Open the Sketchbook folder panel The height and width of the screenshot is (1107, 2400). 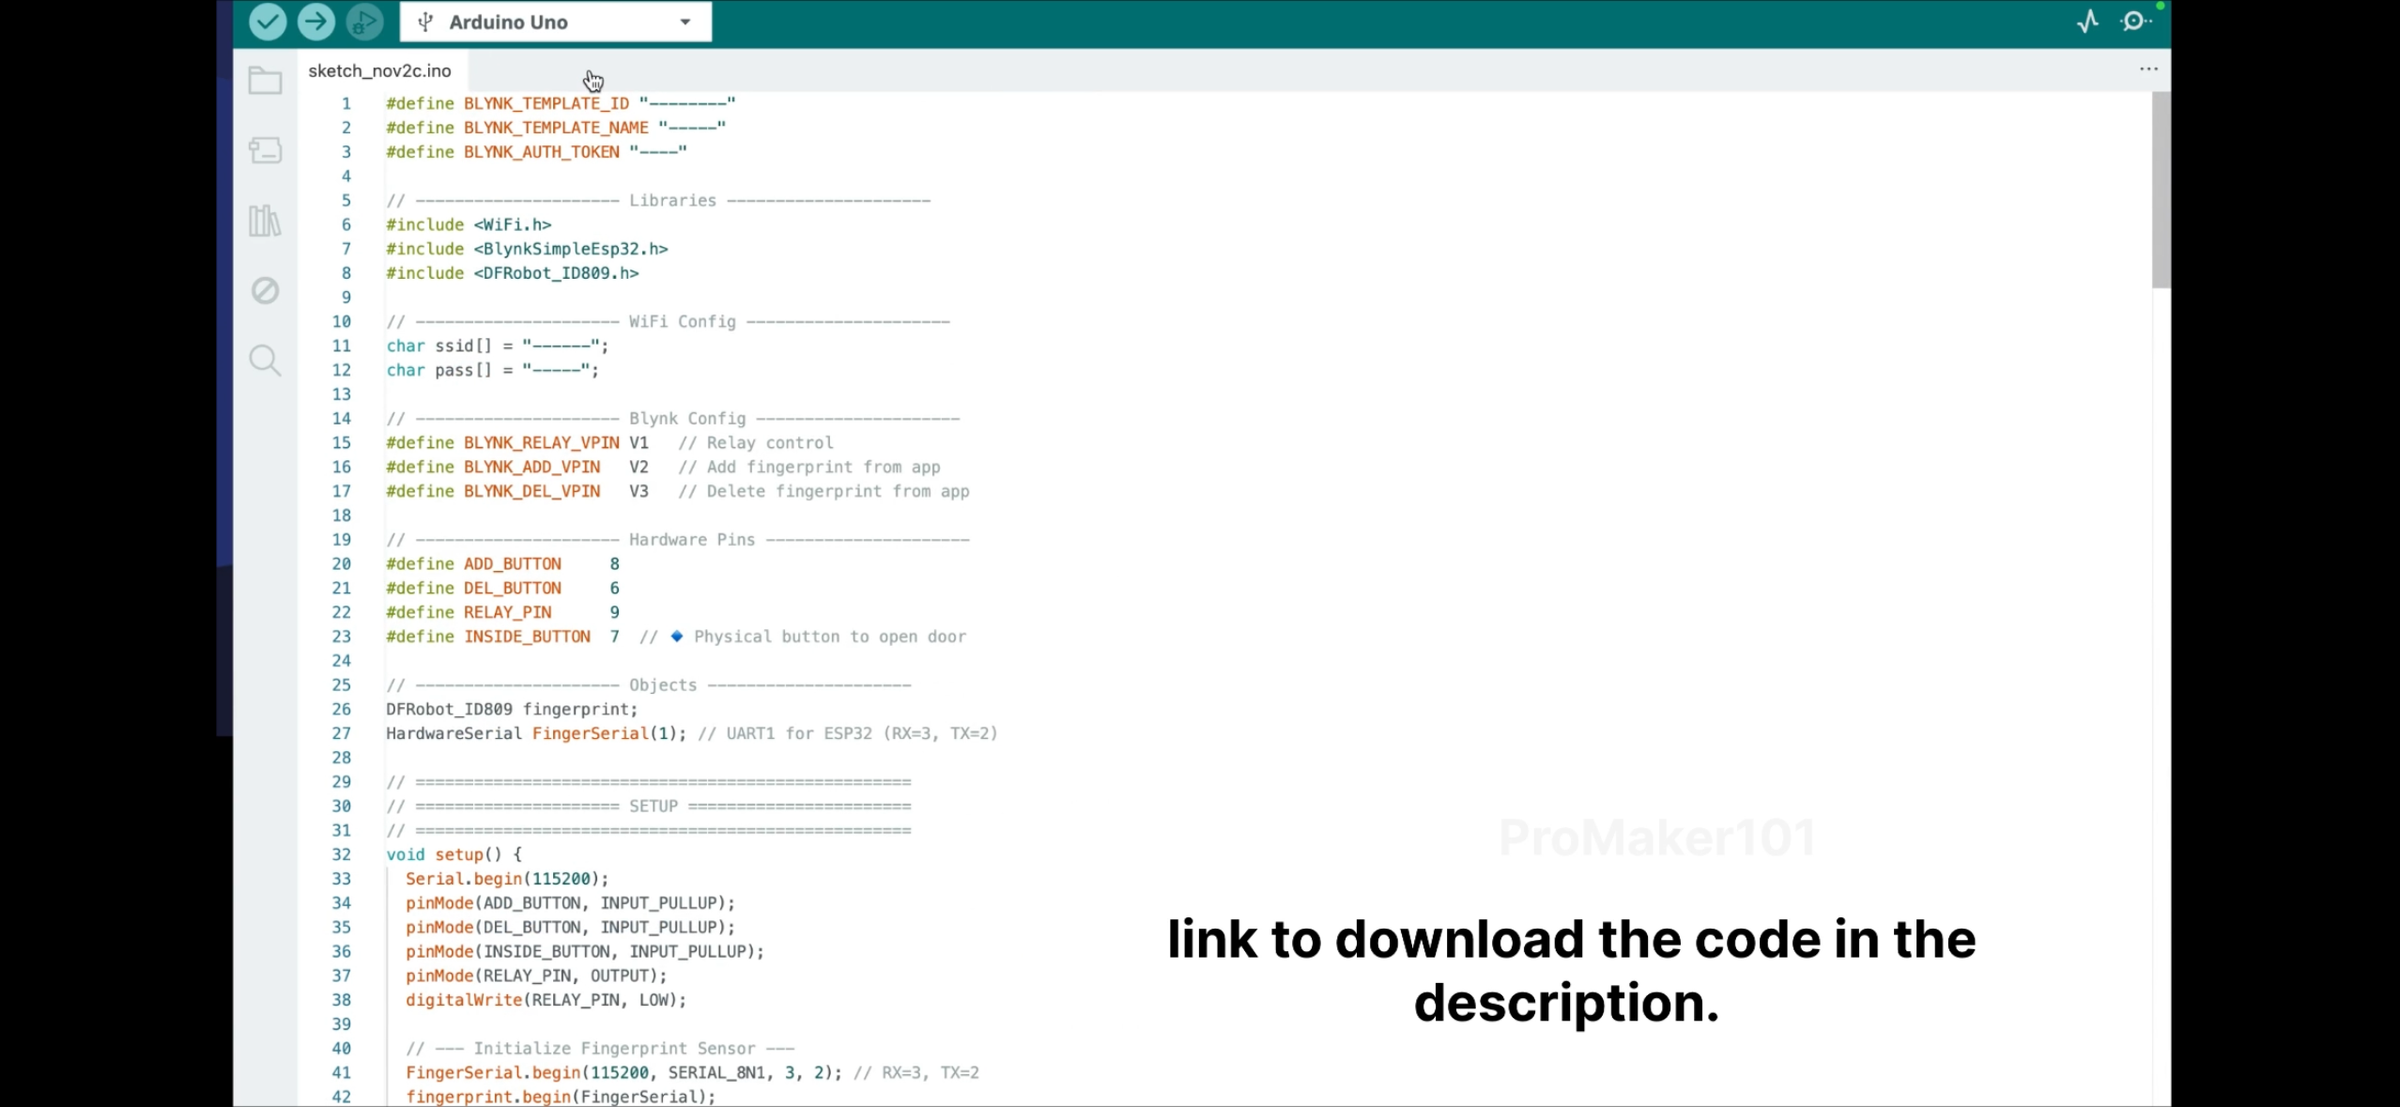coord(265,80)
